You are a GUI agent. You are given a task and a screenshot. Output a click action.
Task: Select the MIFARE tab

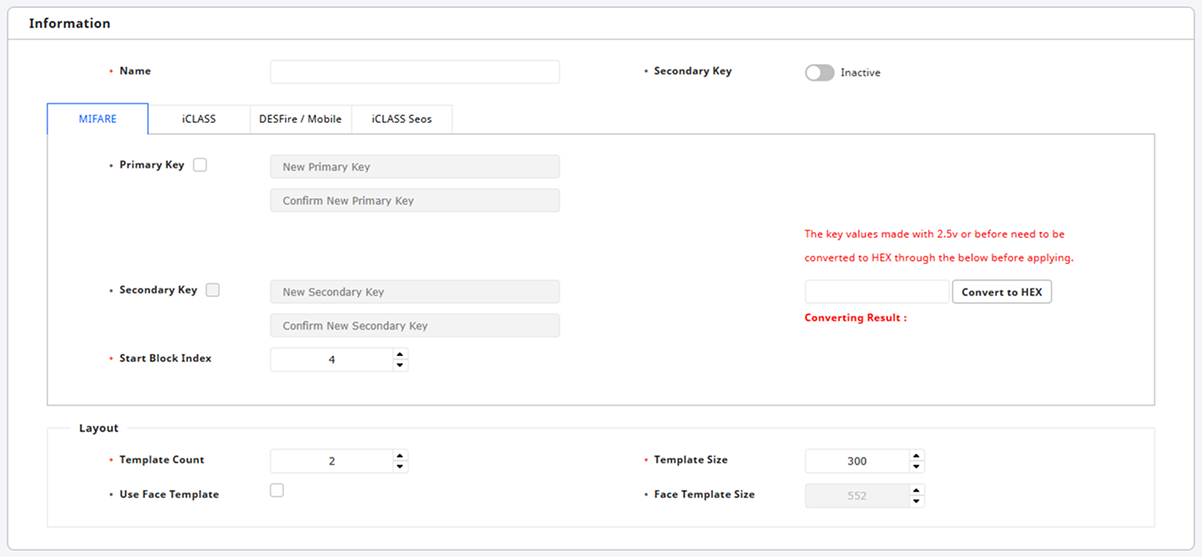point(98,119)
